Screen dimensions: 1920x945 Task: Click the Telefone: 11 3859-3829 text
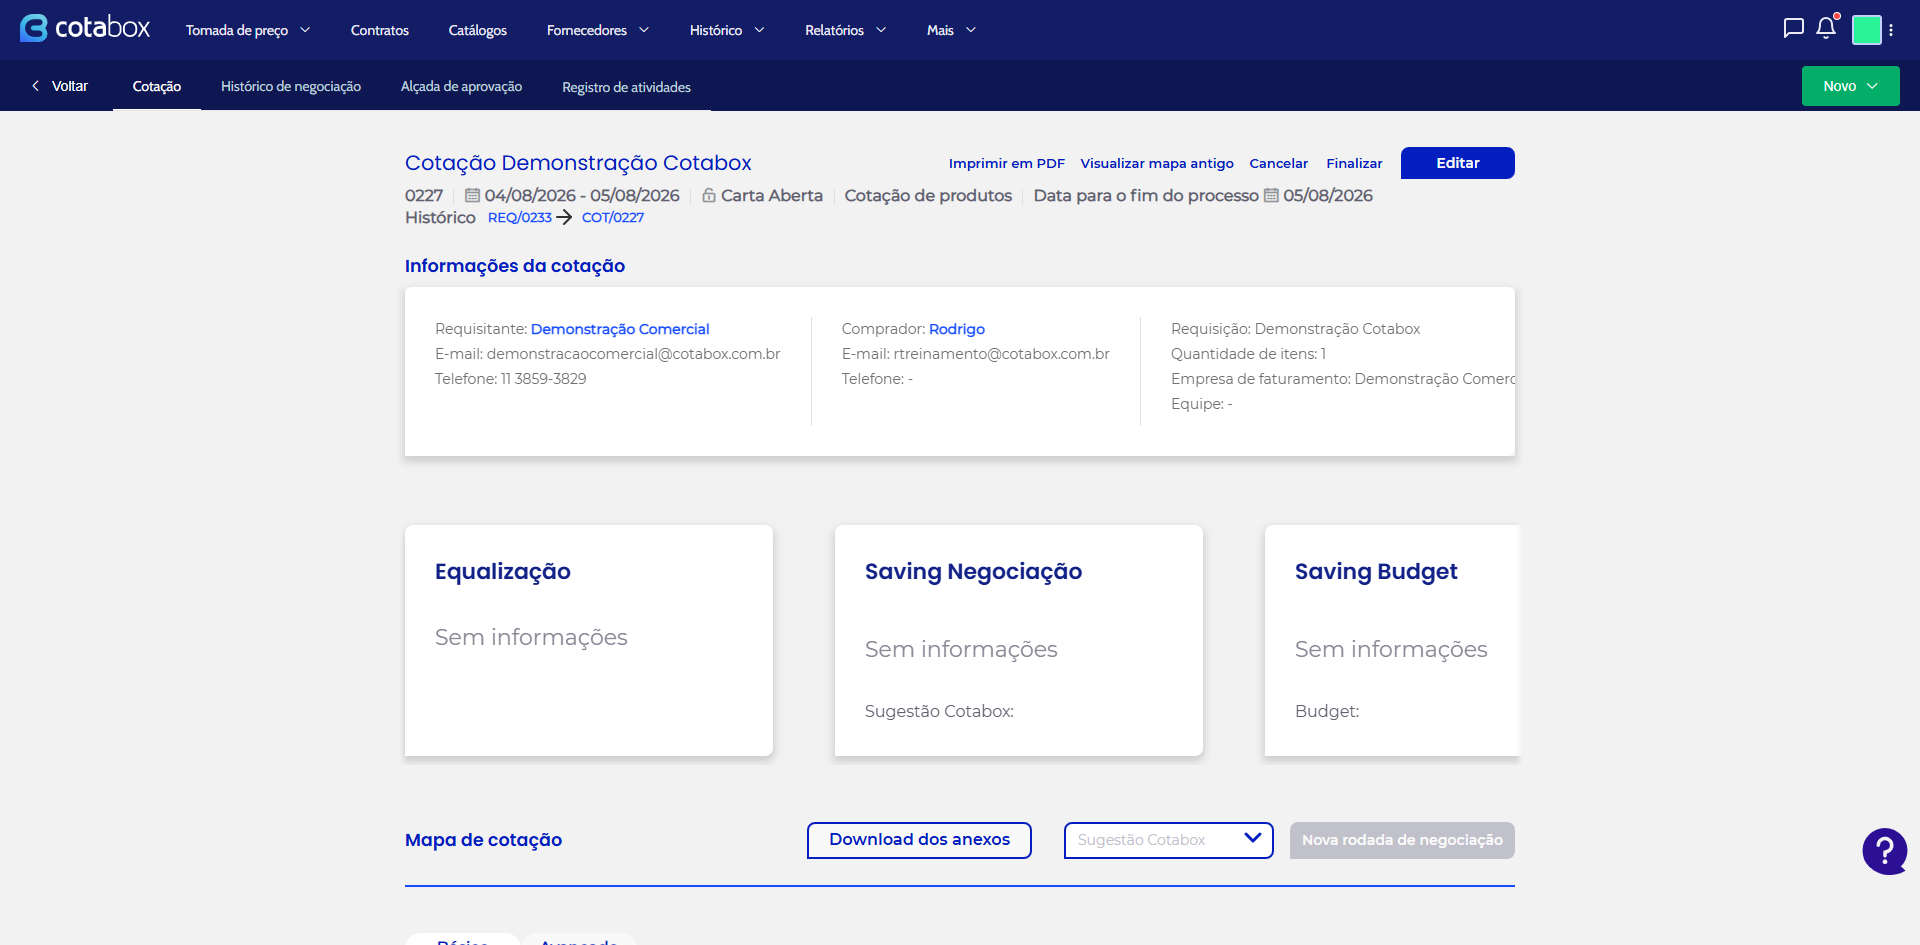point(510,379)
